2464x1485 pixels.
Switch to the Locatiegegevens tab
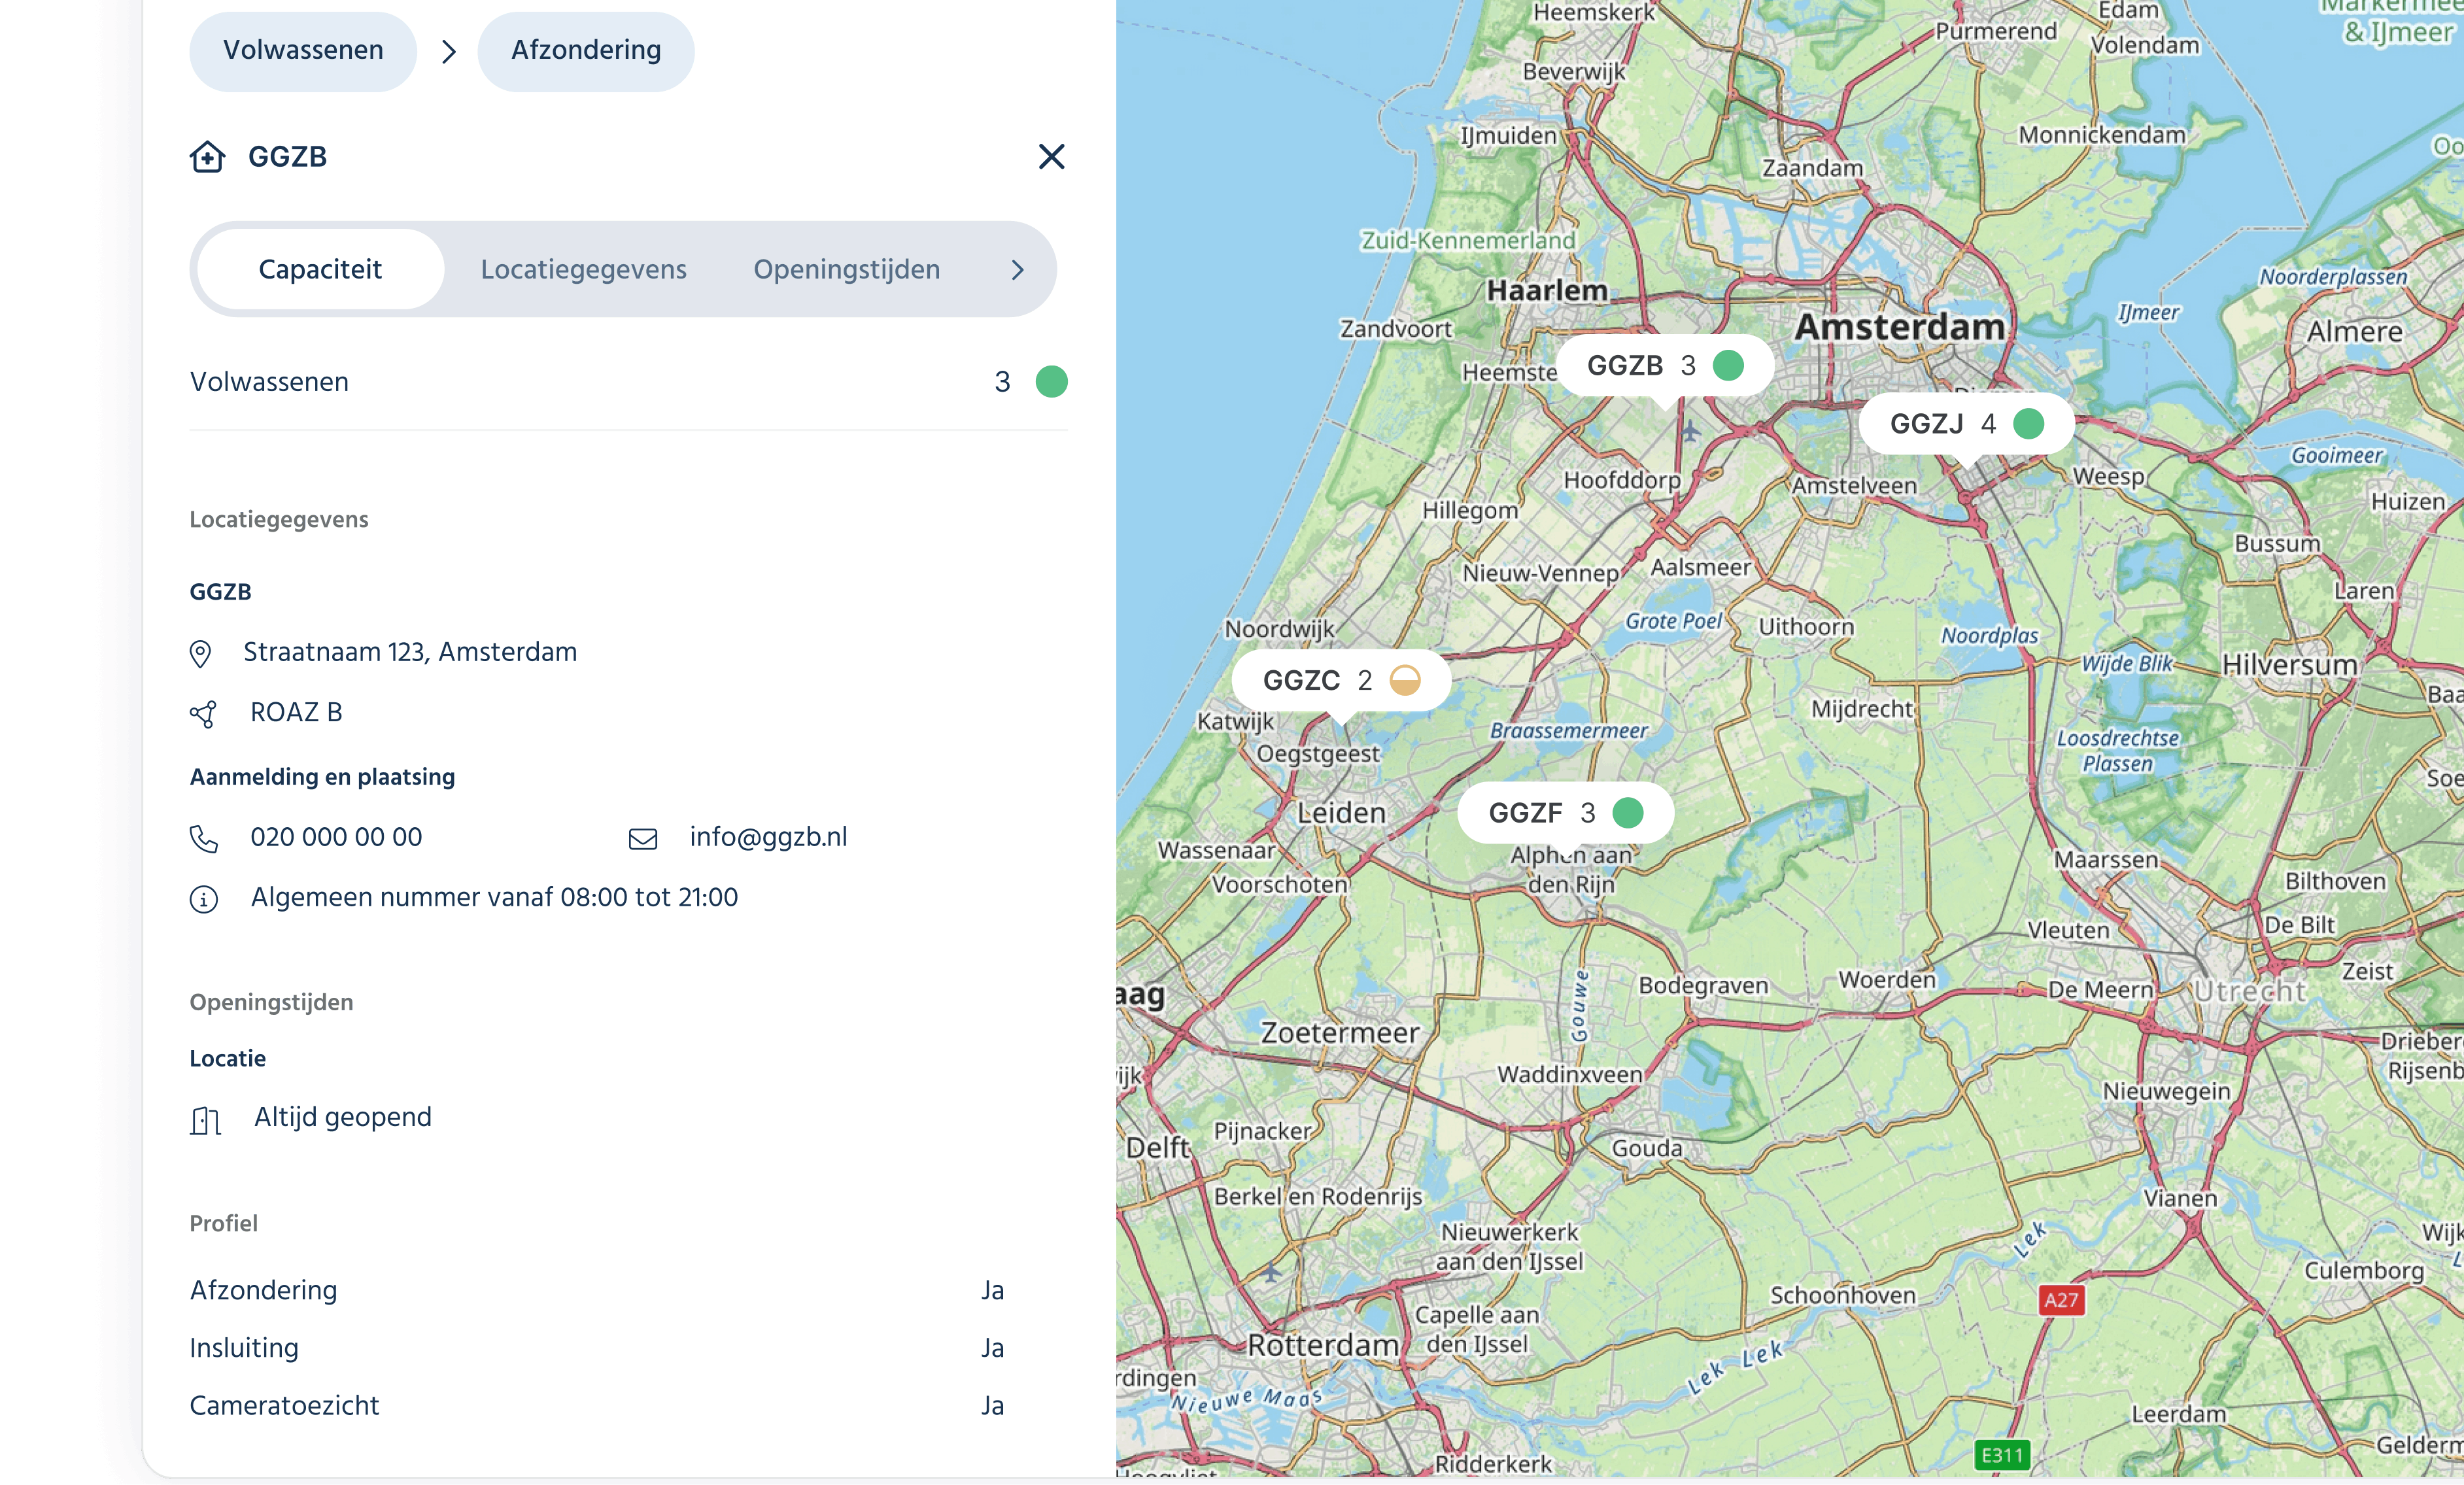tap(583, 269)
